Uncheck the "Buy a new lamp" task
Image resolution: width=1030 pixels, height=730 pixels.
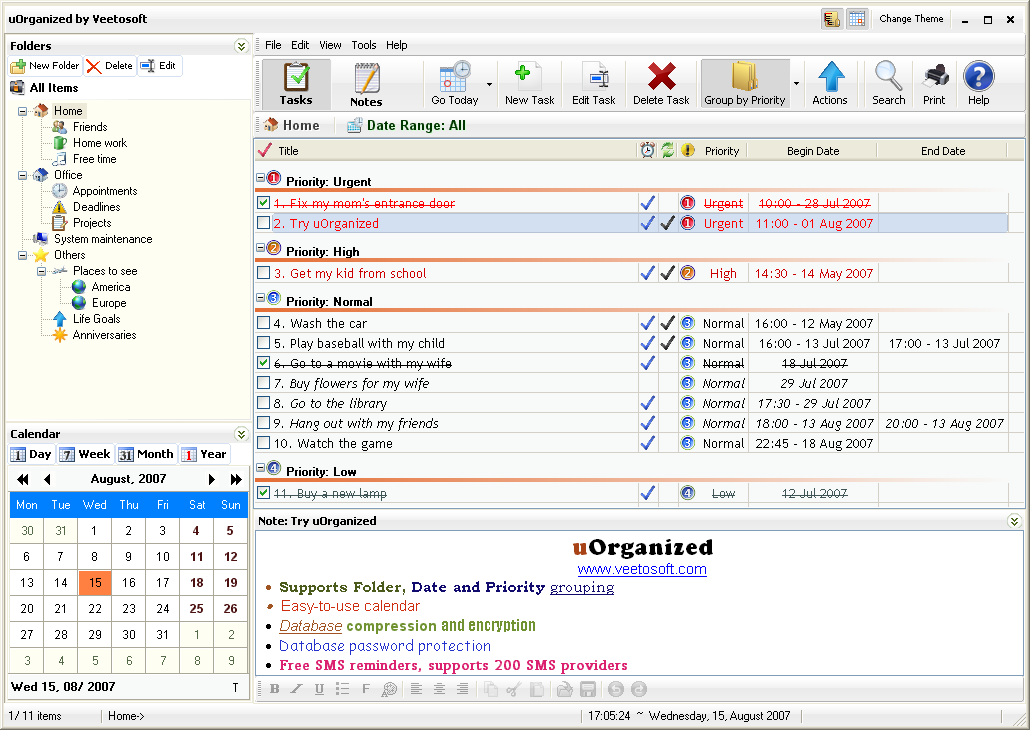pyautogui.click(x=263, y=493)
